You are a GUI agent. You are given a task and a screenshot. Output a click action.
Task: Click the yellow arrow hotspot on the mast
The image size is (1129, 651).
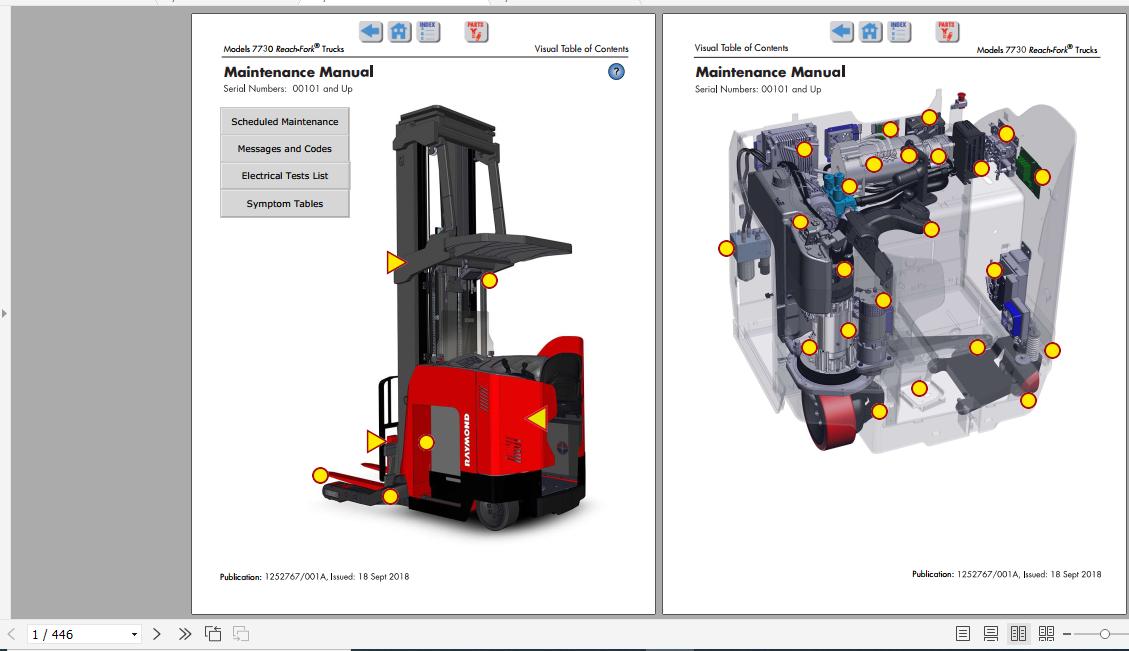click(x=396, y=263)
